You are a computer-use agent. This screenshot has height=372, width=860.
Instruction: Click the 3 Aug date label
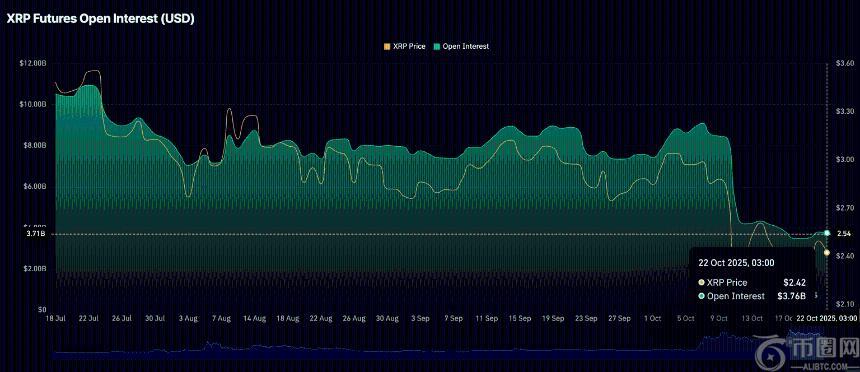[188, 318]
